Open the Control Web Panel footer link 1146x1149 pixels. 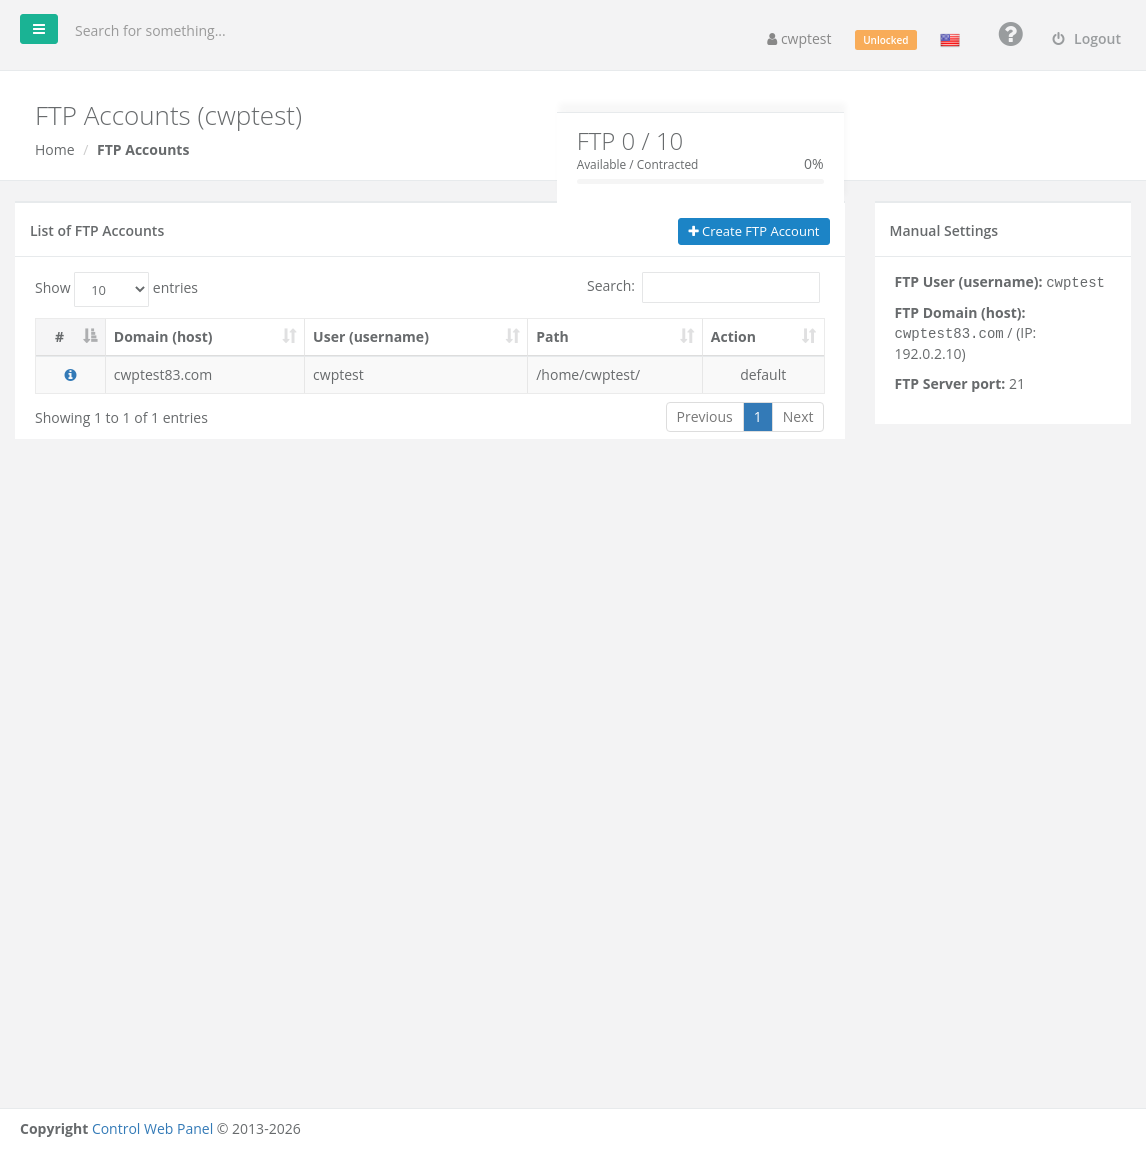tap(152, 1129)
